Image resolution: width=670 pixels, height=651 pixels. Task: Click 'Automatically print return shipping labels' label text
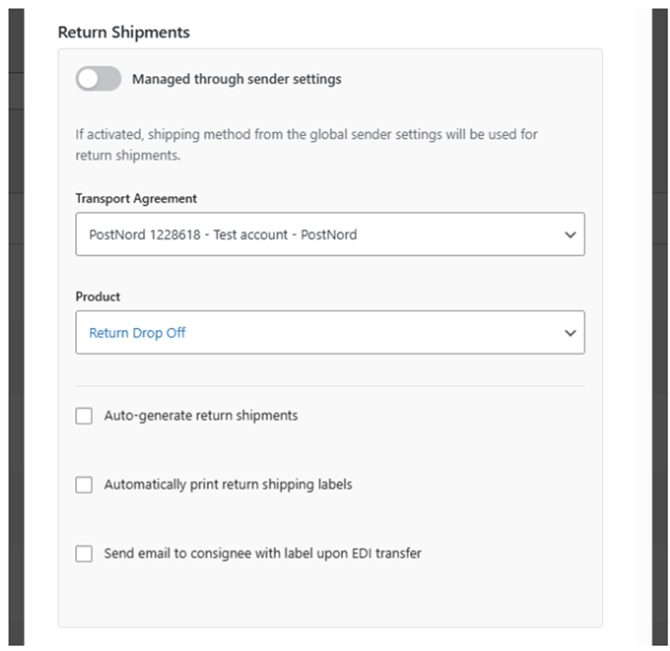click(228, 484)
